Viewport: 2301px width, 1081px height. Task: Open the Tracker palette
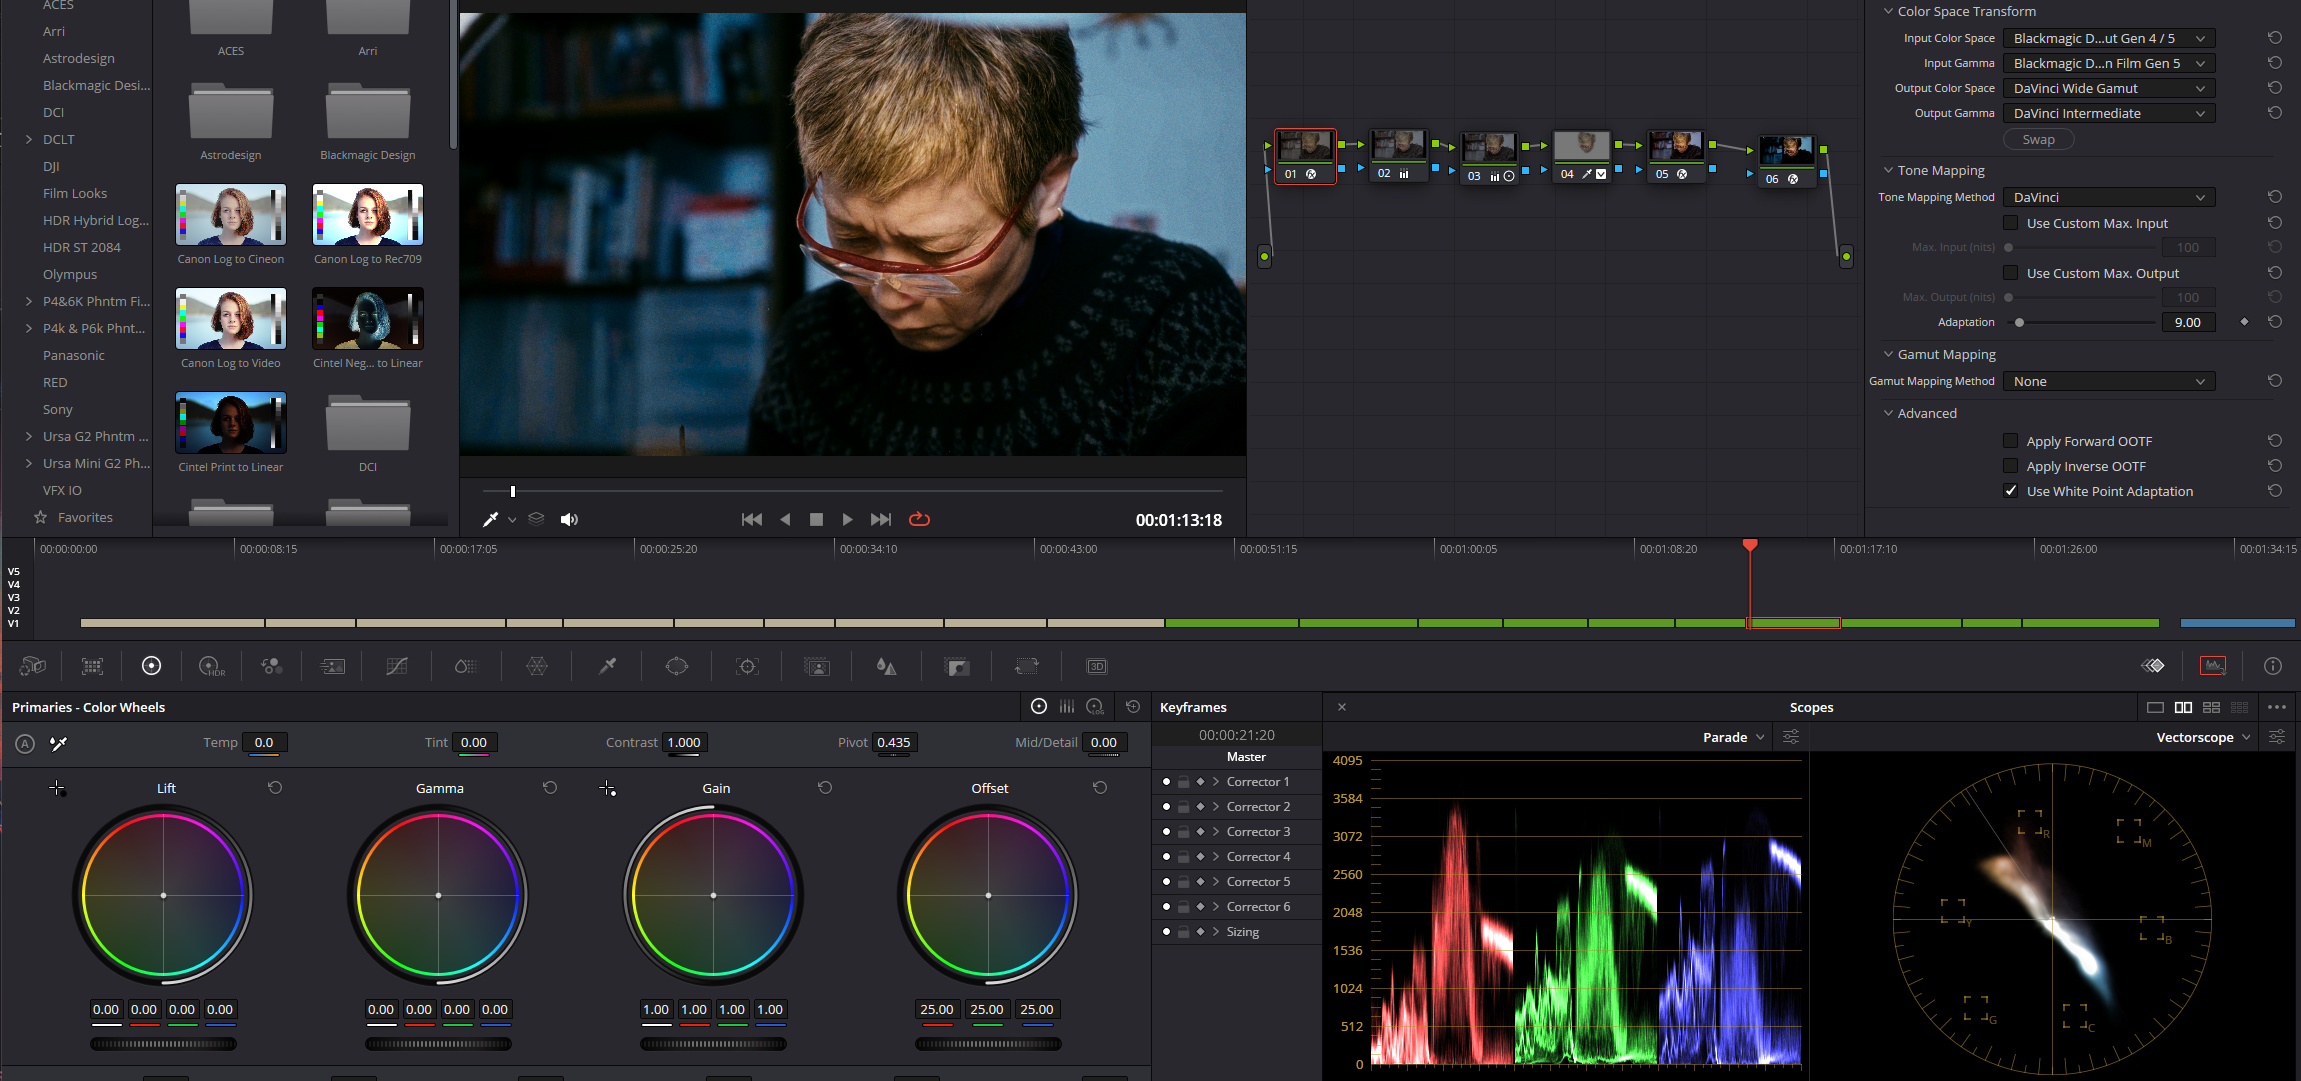coord(747,666)
